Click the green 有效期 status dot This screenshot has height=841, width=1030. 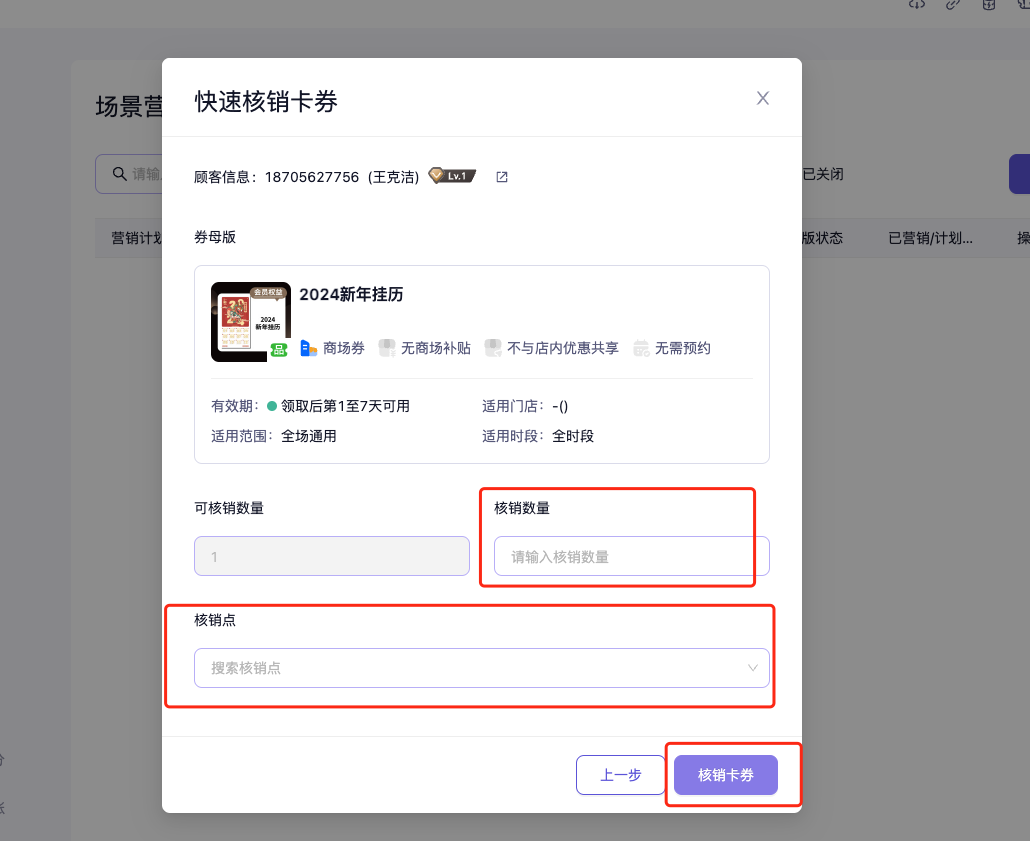click(272, 406)
